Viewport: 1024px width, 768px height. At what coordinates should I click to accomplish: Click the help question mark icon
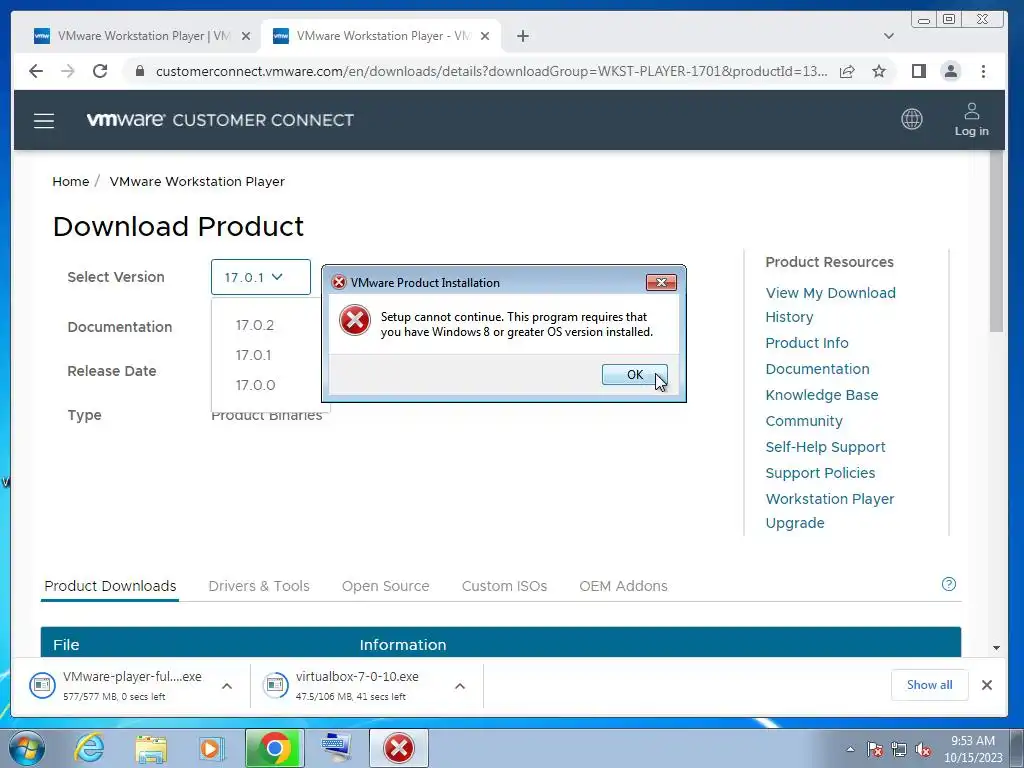point(949,584)
